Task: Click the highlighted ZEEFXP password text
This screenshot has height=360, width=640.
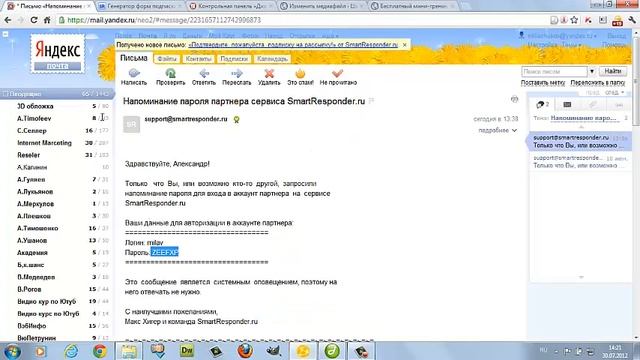Action: click(165, 252)
